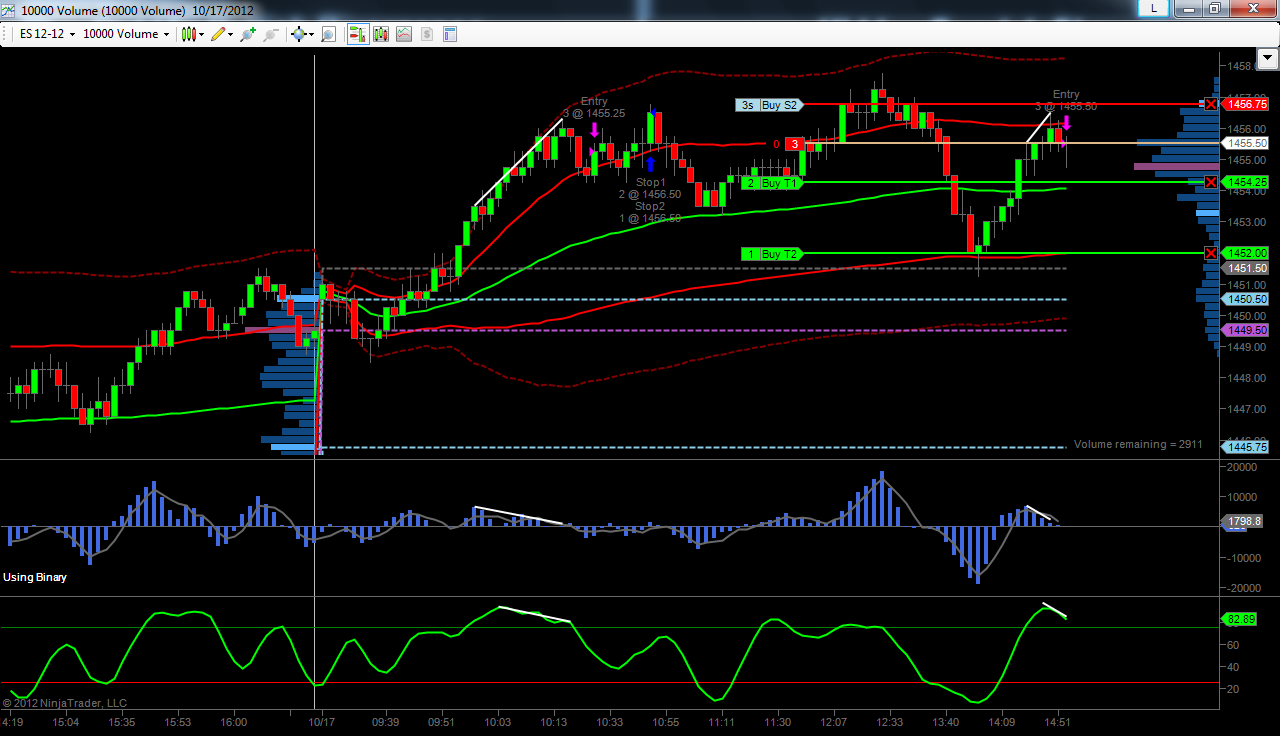
Task: Click the blue up arrow execution marker
Action: [x=650, y=163]
